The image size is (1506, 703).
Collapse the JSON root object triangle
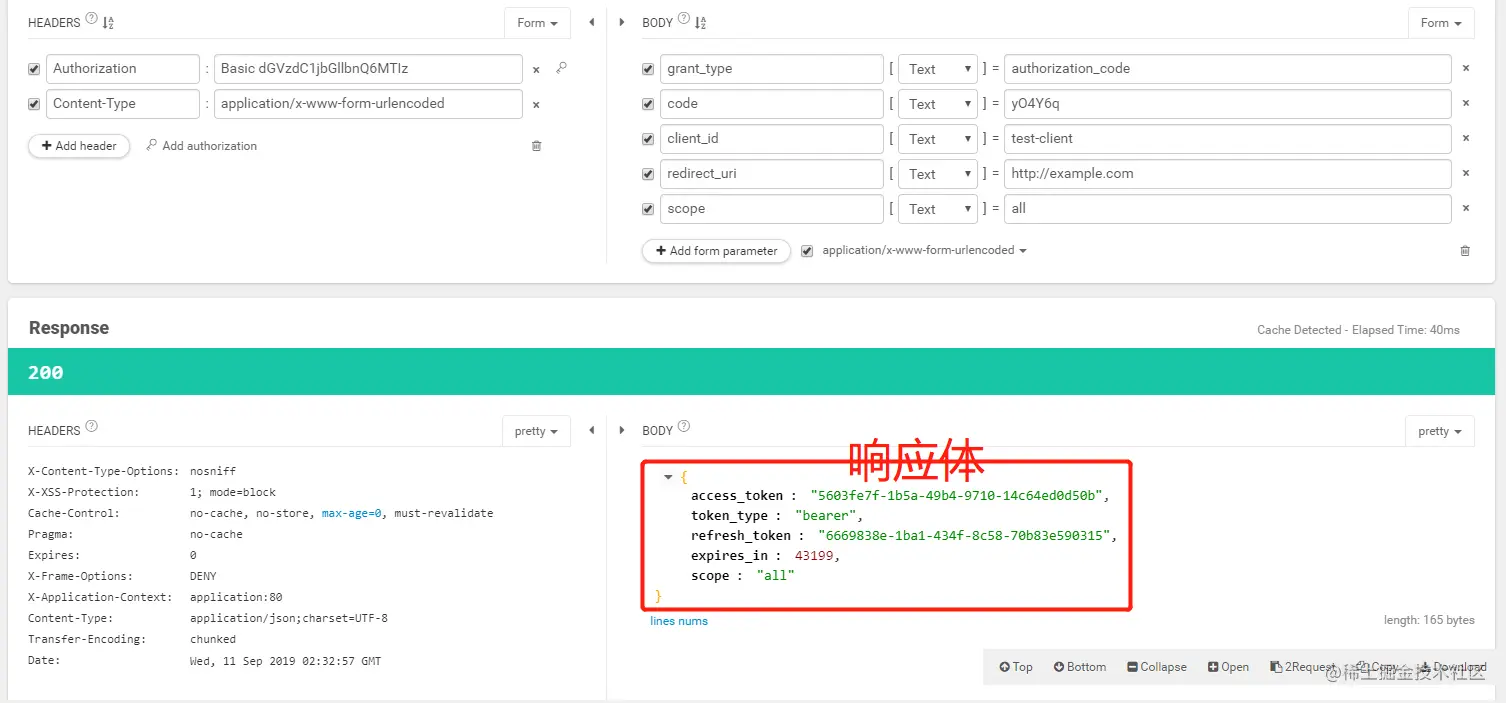[668, 477]
